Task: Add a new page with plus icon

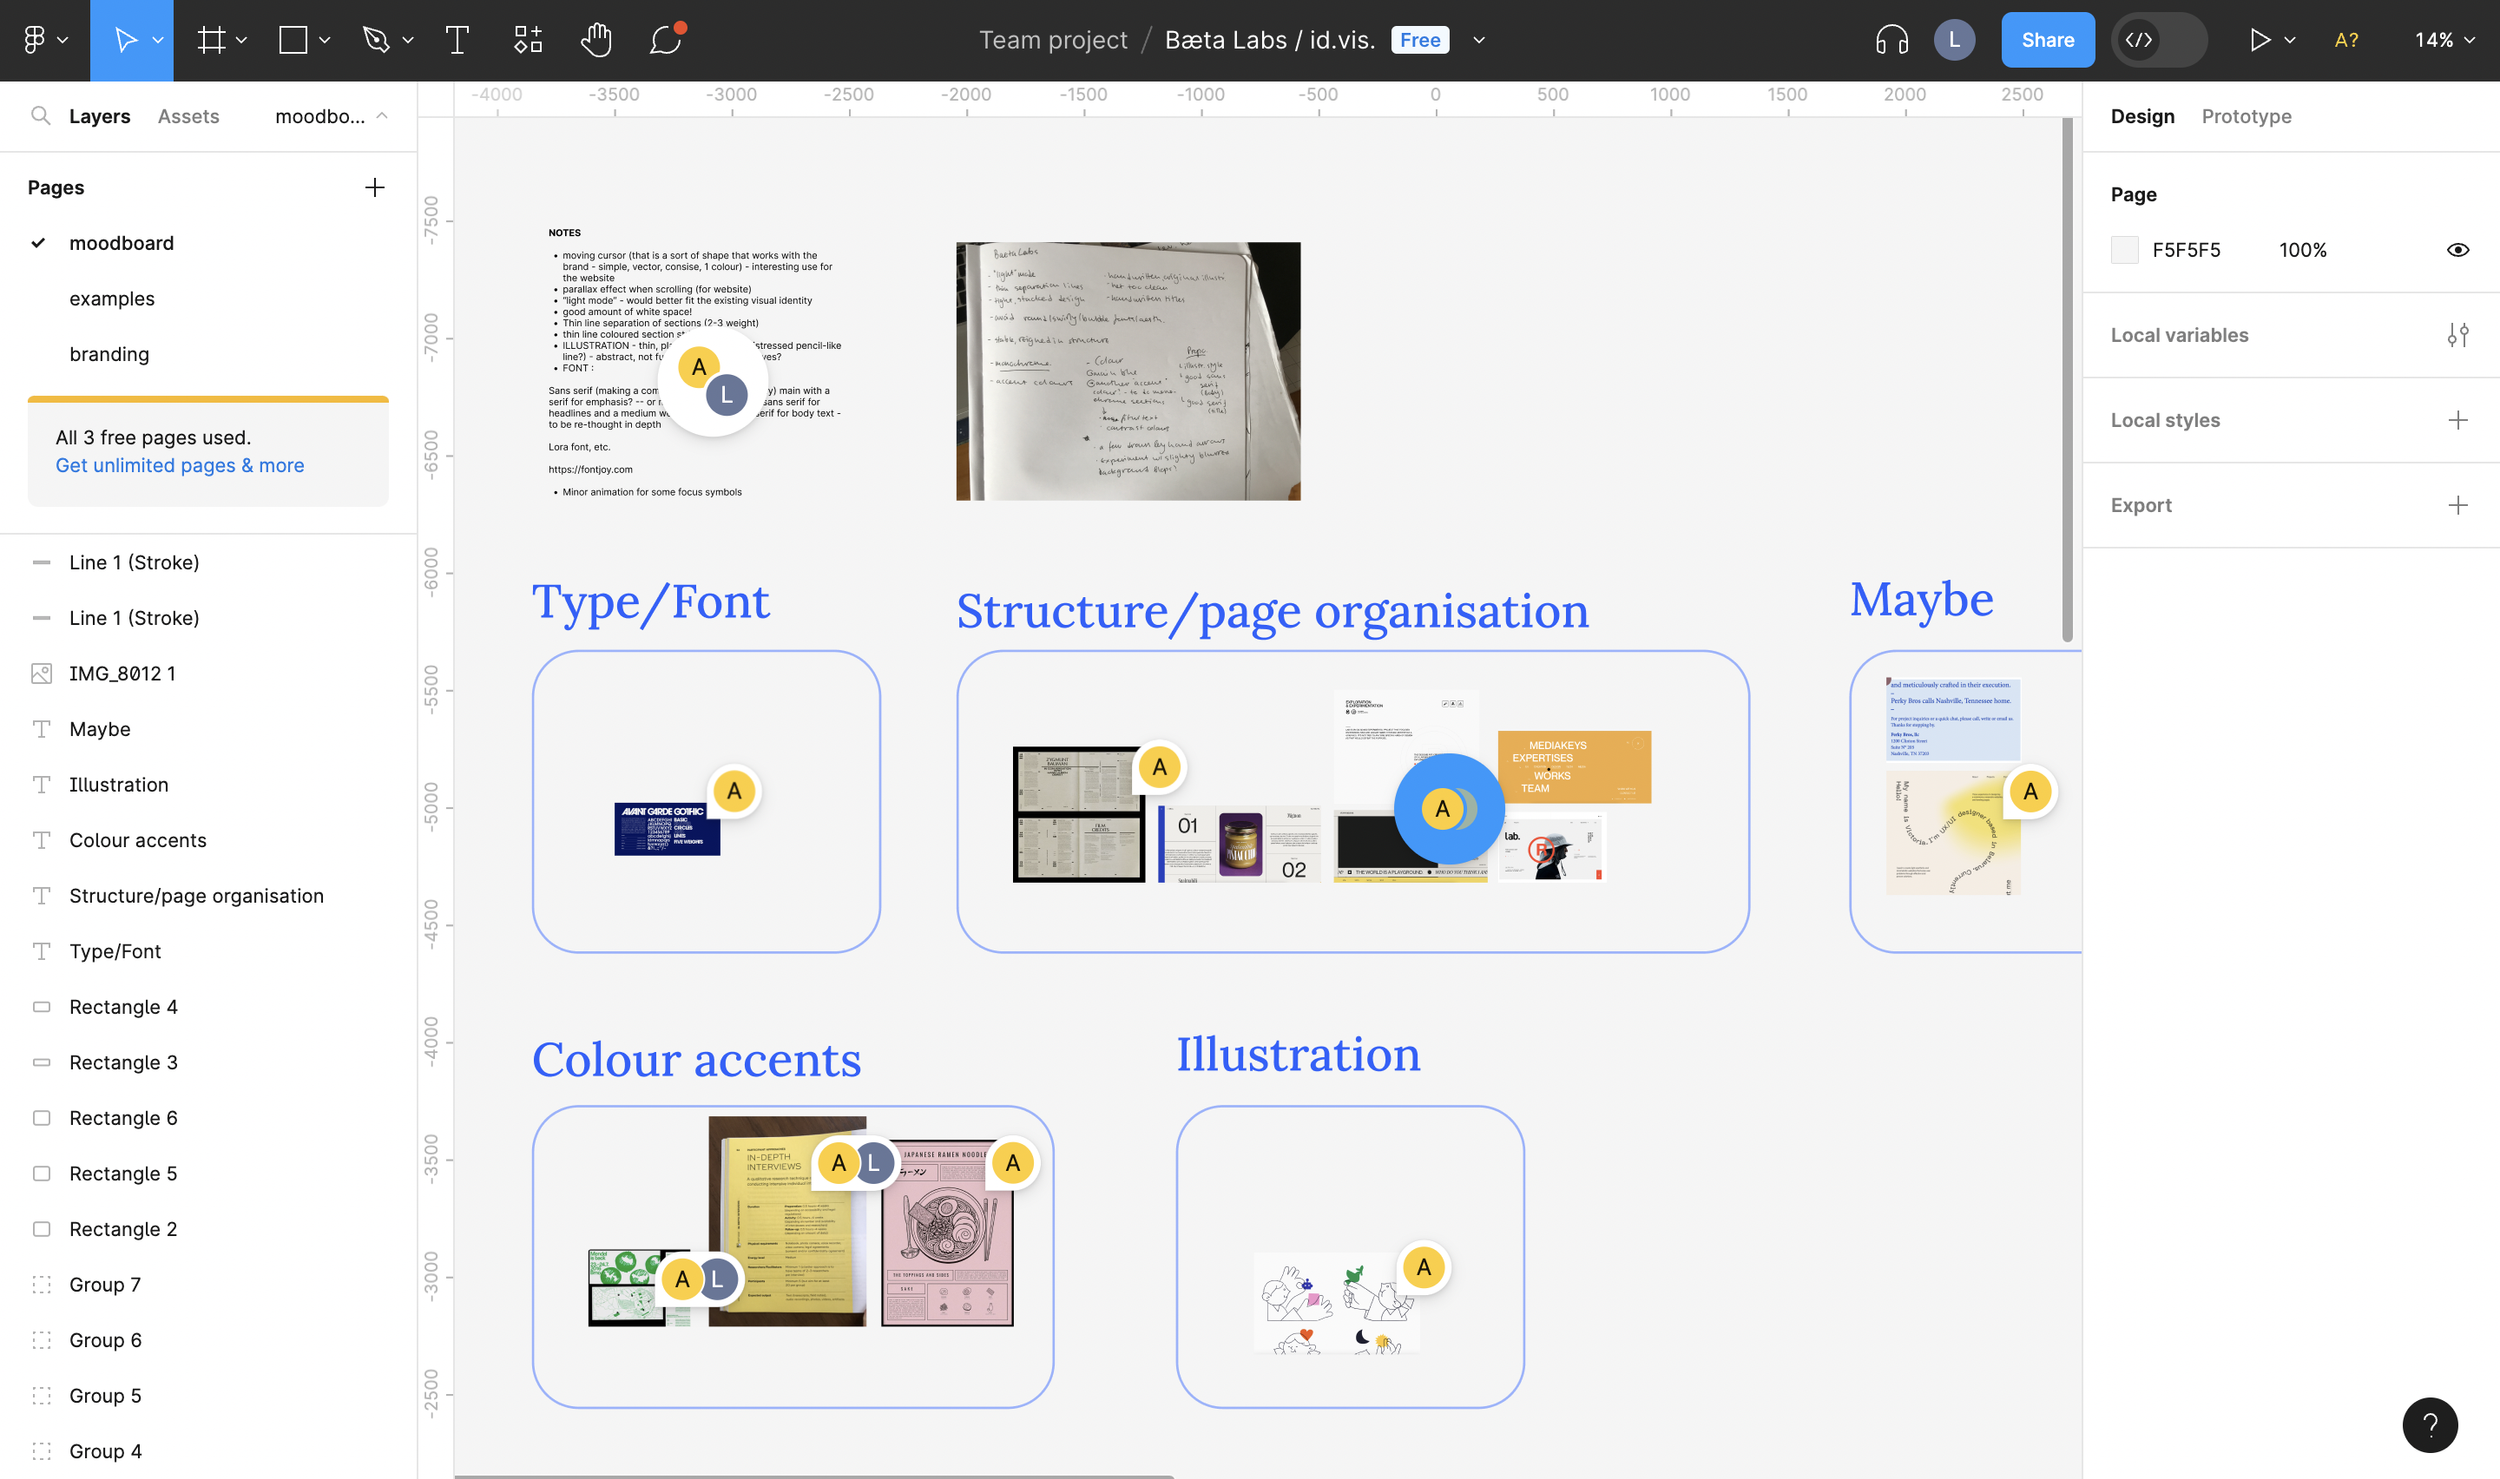Action: pyautogui.click(x=375, y=187)
